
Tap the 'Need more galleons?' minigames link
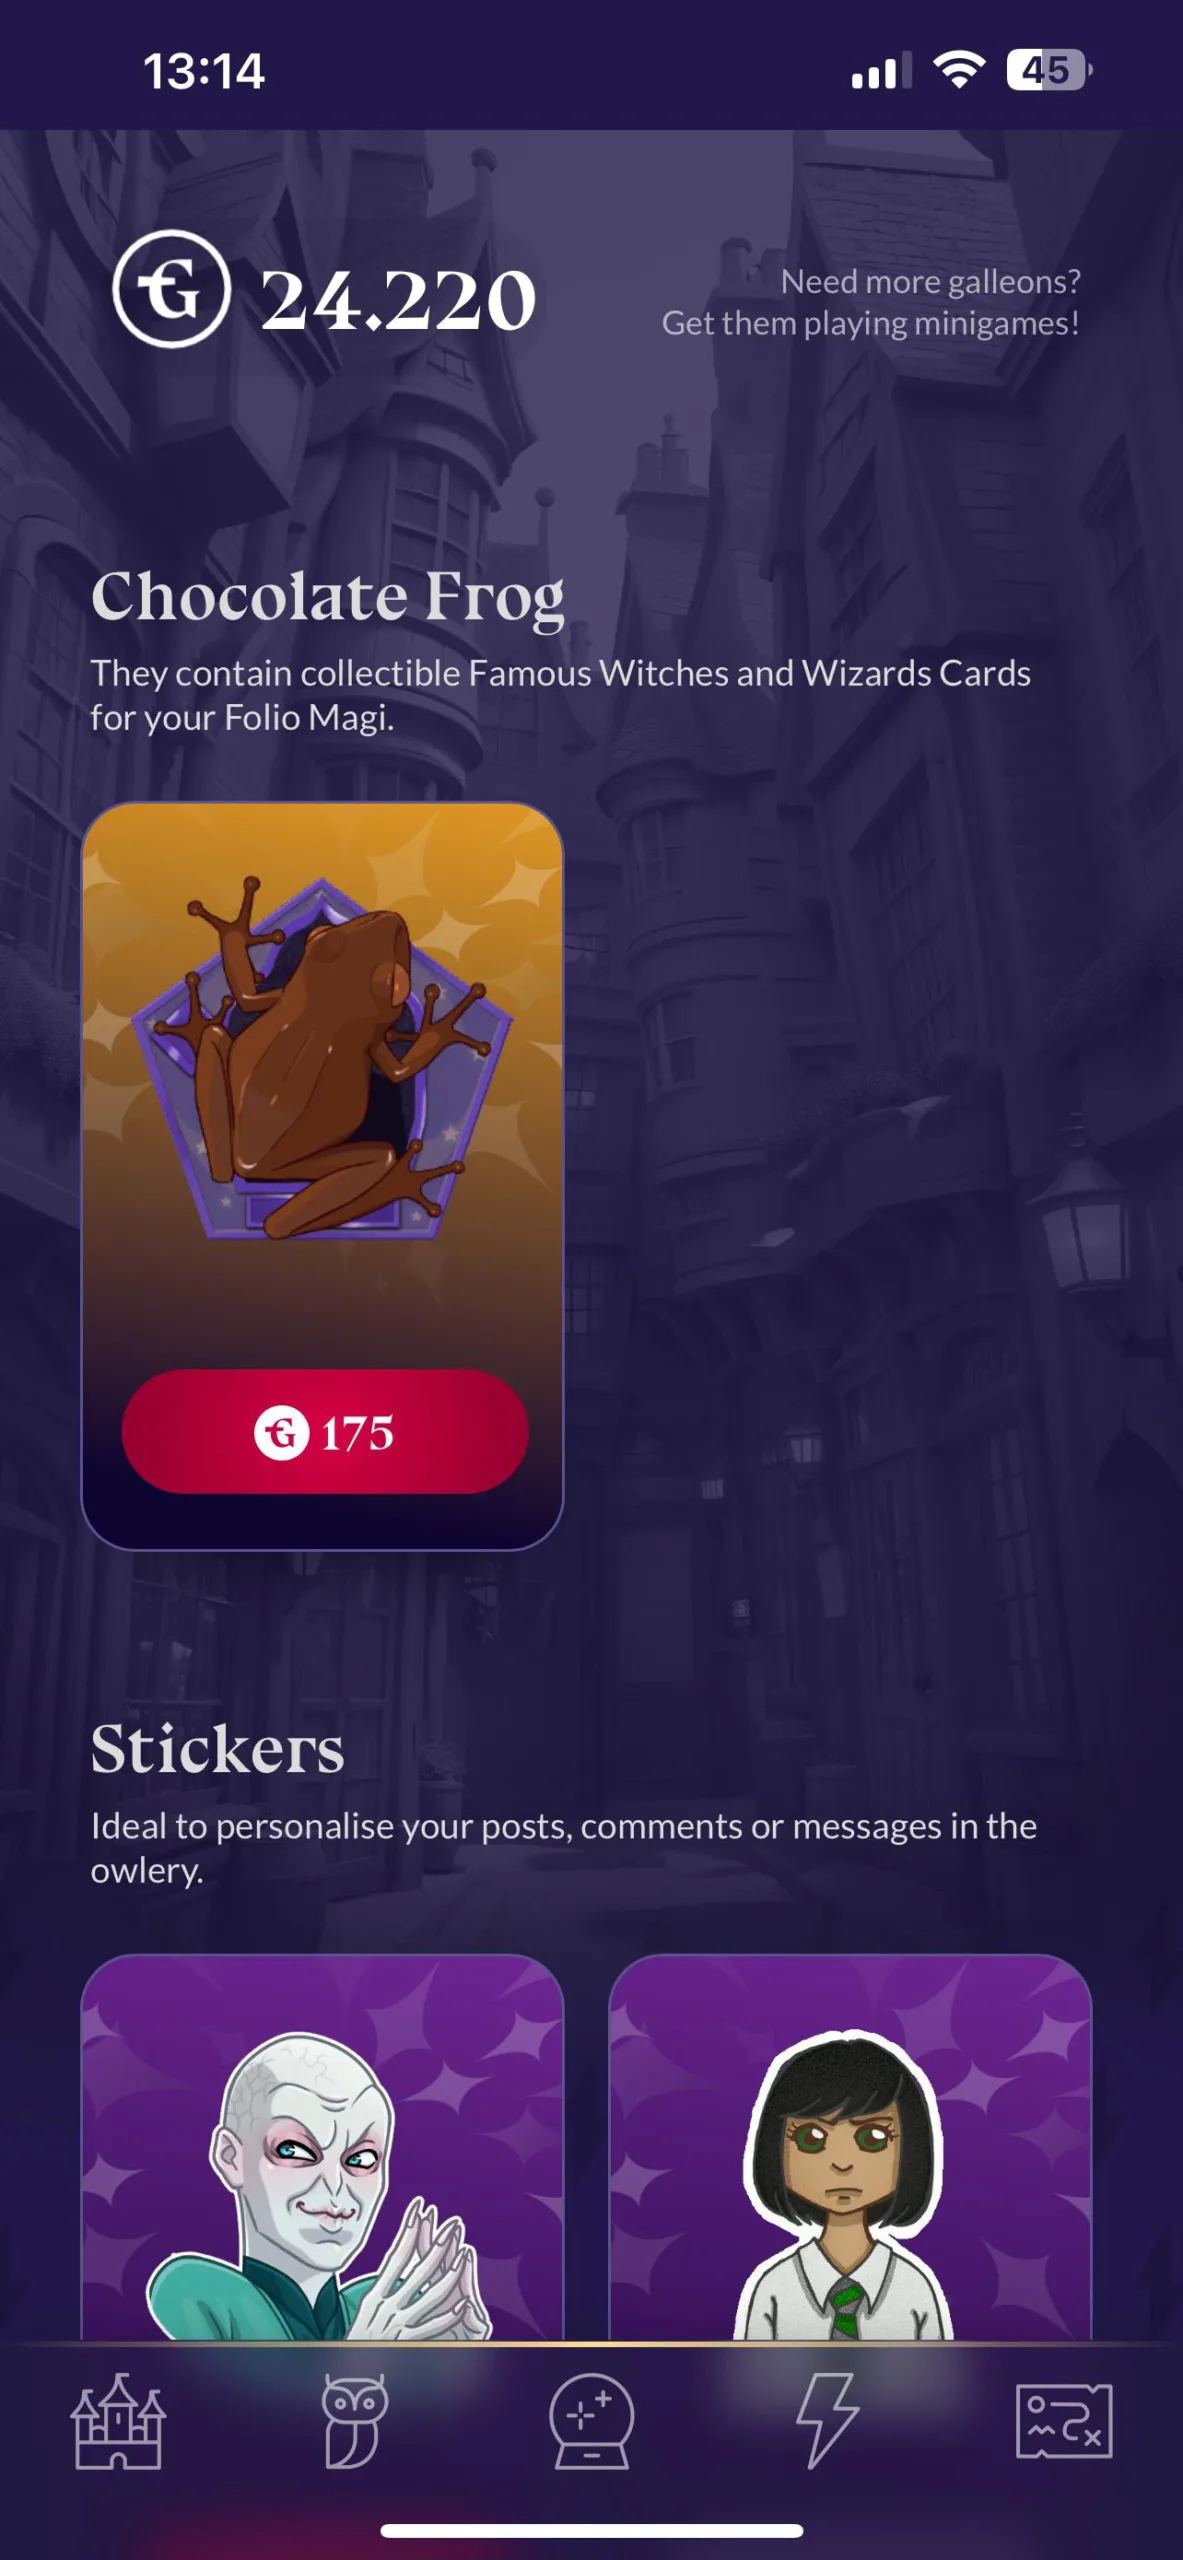point(871,302)
